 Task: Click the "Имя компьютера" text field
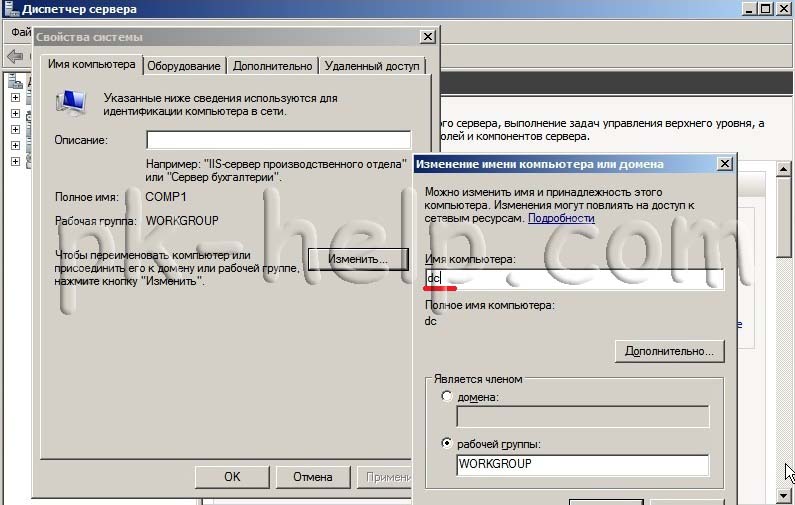574,279
